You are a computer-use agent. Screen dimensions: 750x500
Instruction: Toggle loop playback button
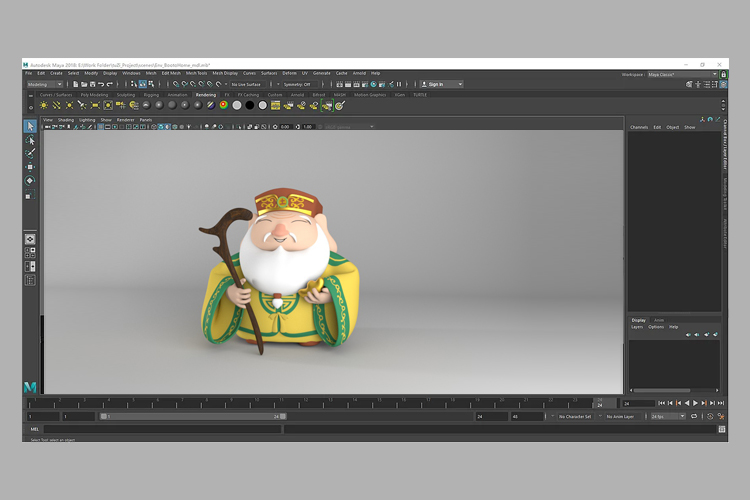point(694,417)
